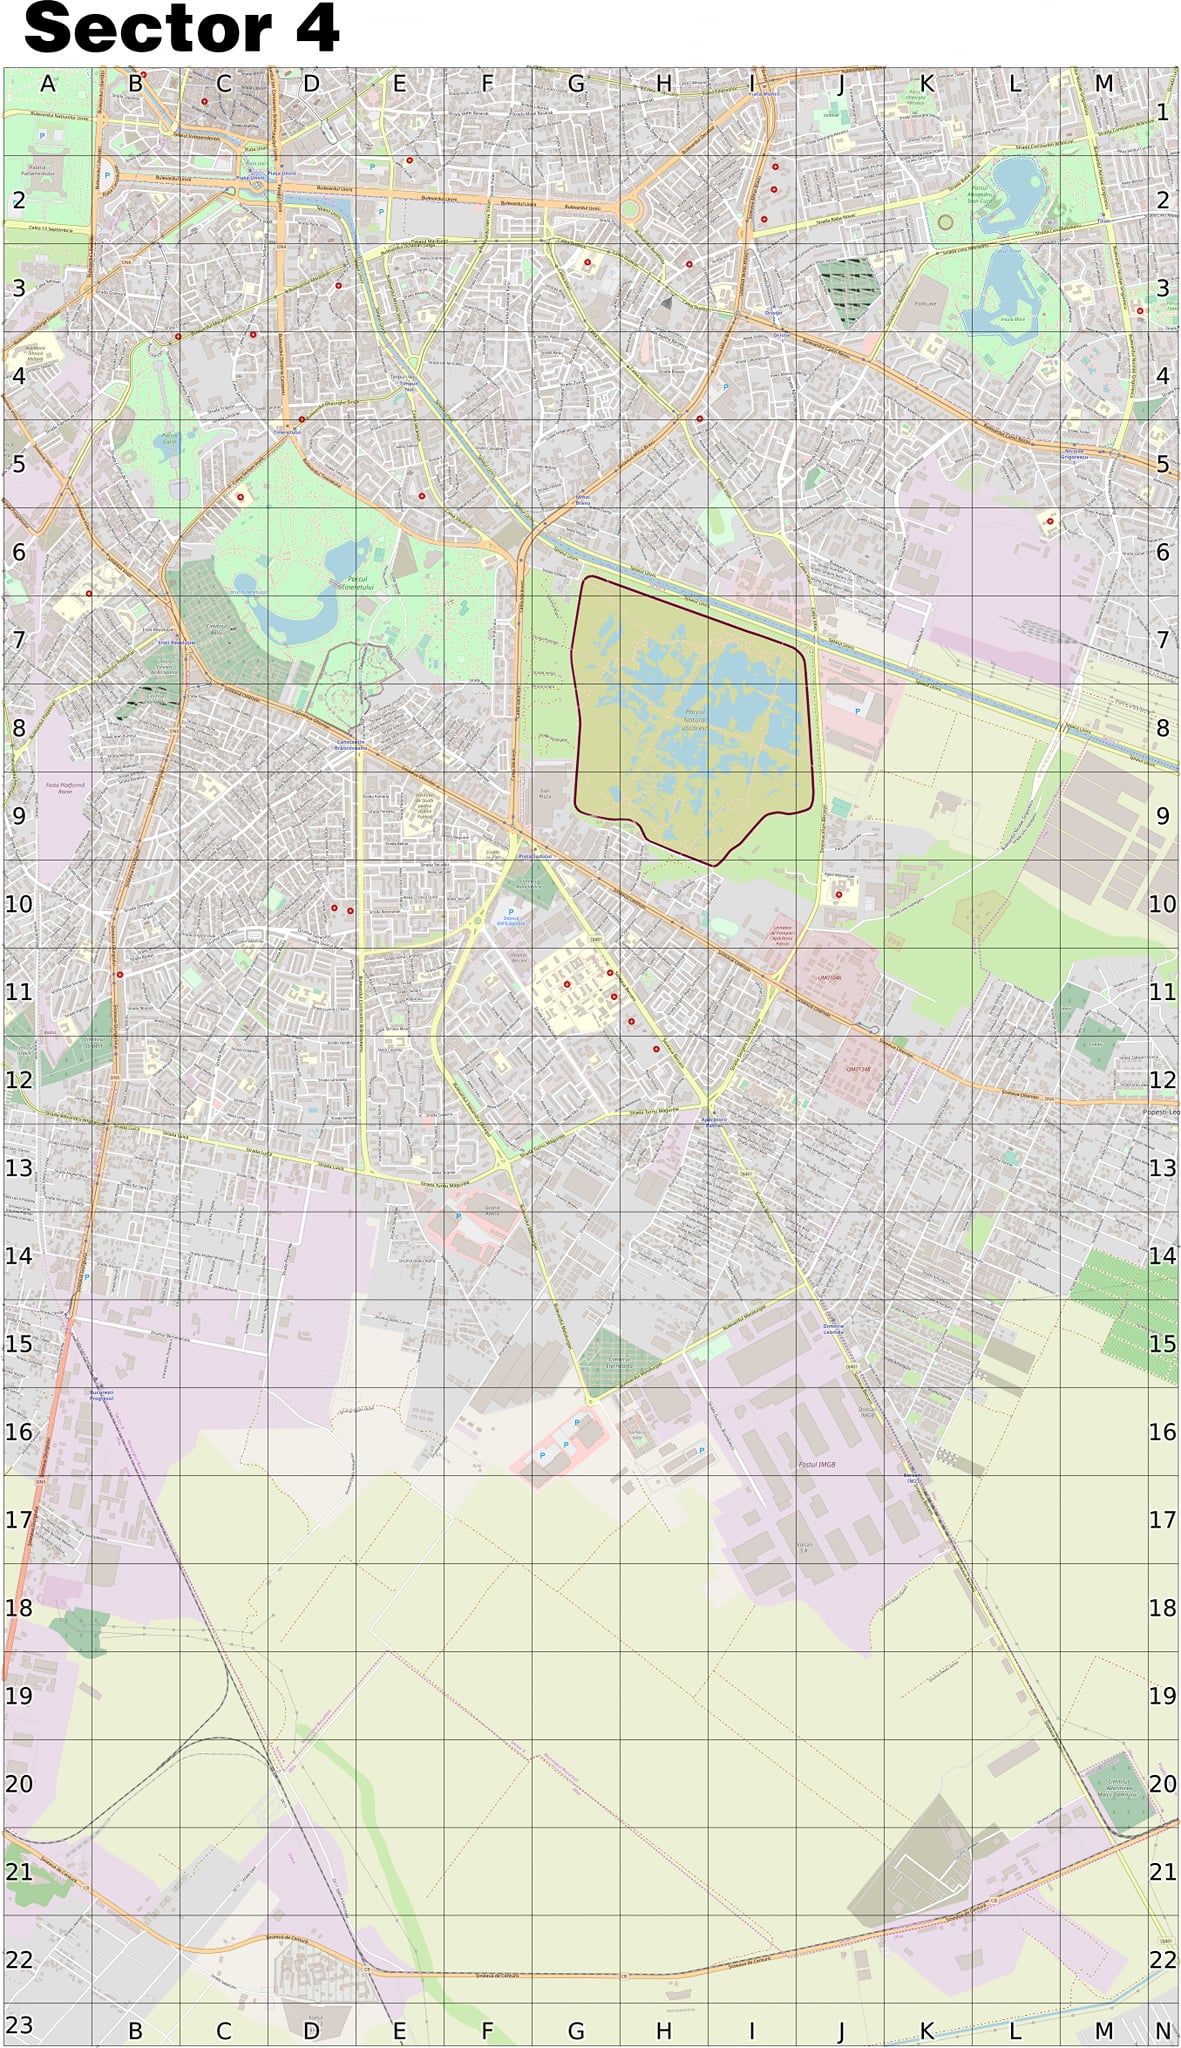Click the 'Sun Plaza' label

(545, 794)
